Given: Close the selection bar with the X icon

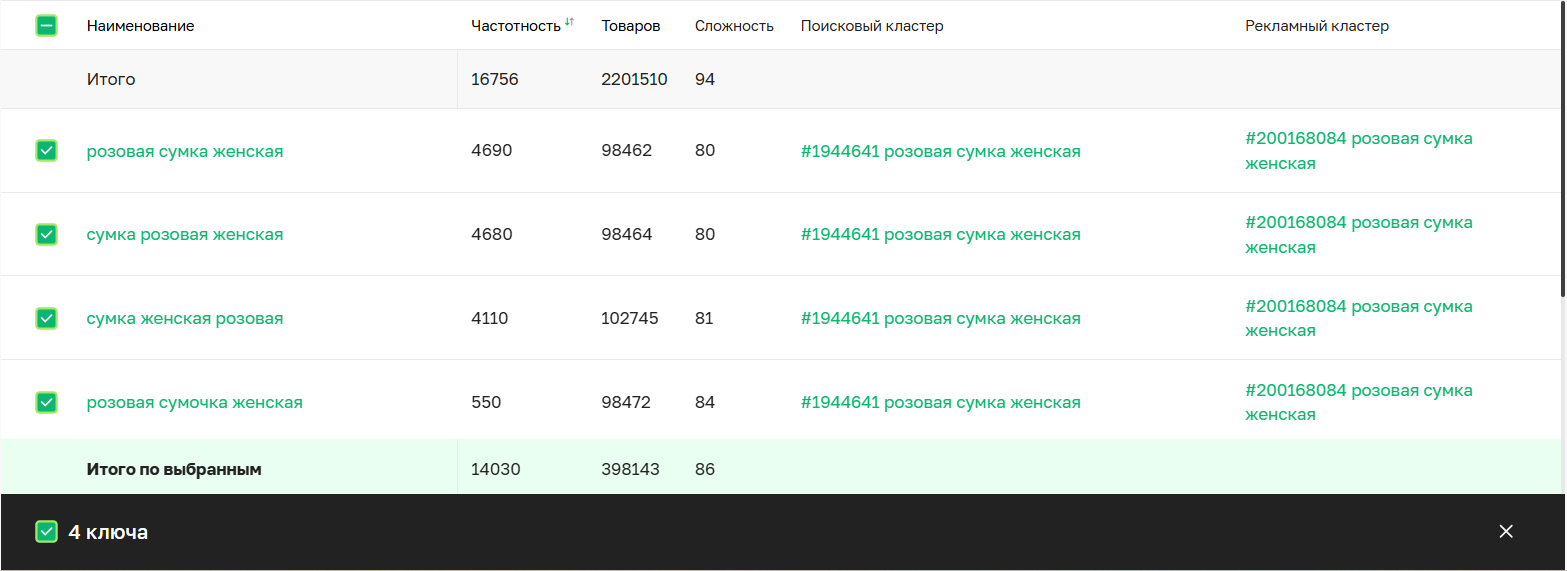Looking at the screenshot, I should (1506, 532).
